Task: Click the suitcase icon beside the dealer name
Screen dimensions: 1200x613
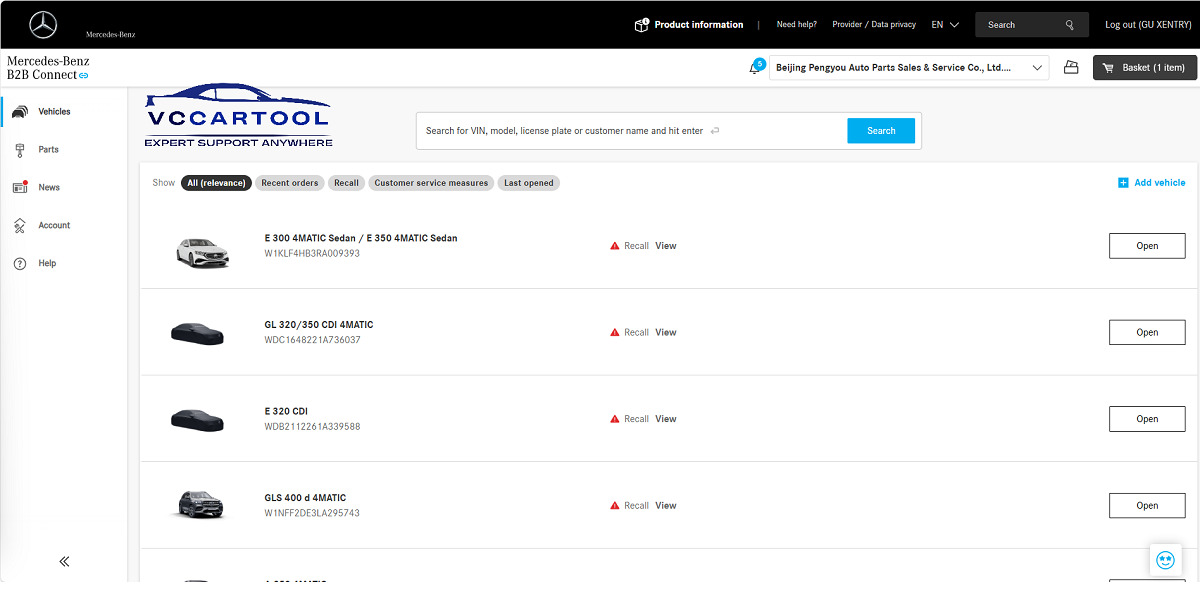Action: pos(1070,67)
